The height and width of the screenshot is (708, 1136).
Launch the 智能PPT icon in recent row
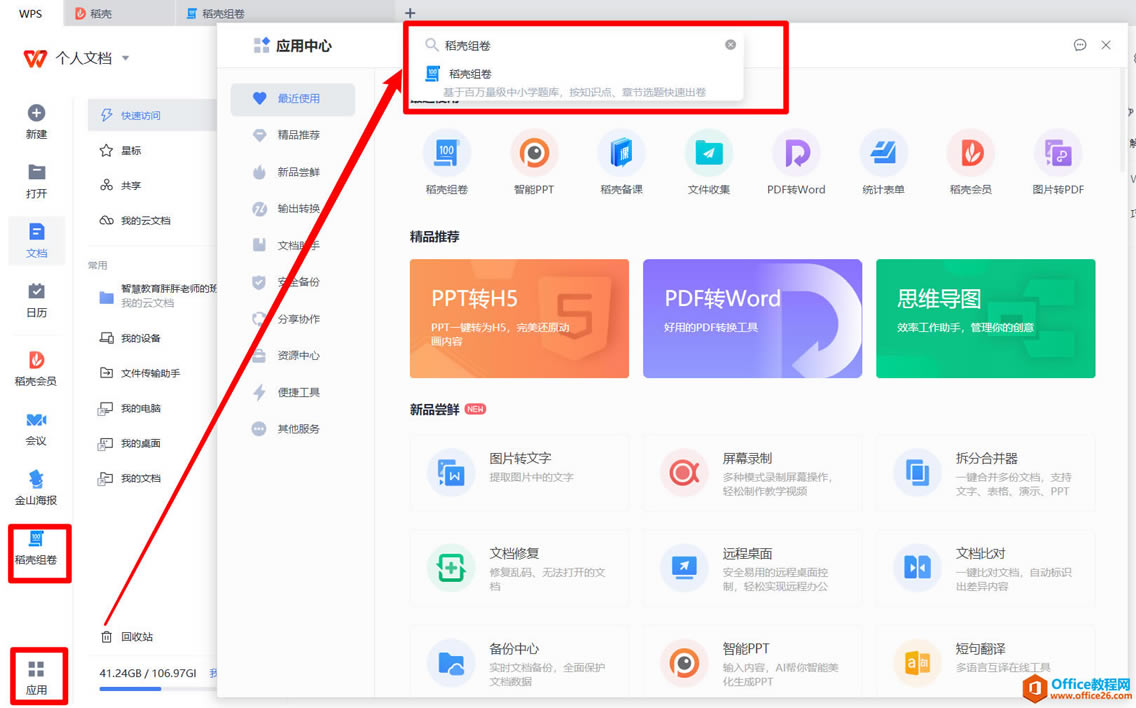pyautogui.click(x=534, y=154)
